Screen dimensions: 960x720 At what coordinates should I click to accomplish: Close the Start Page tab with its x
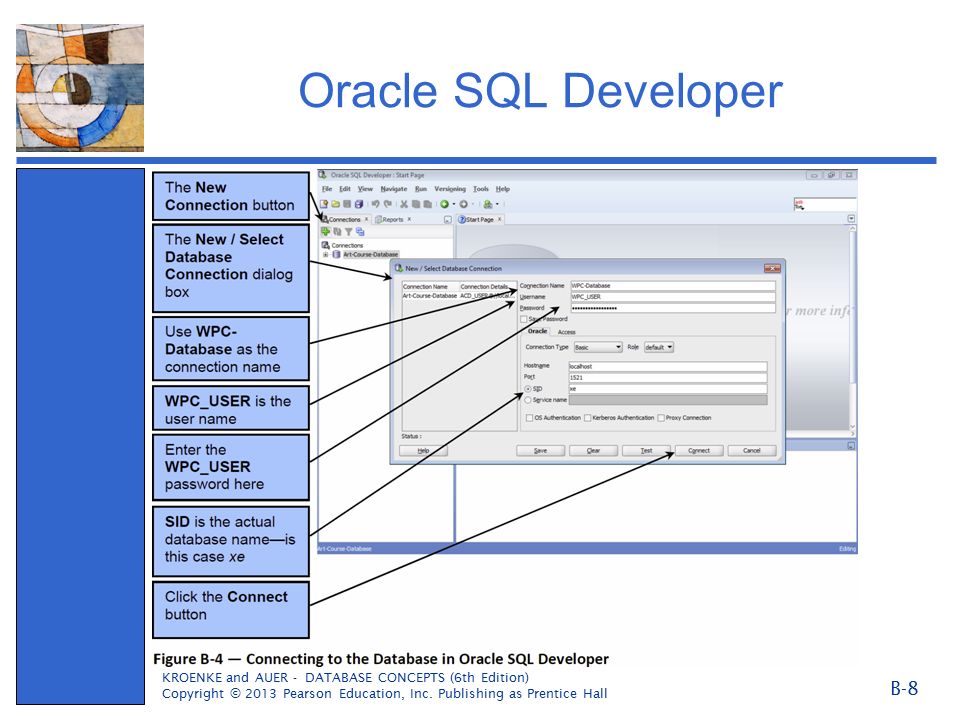500,219
